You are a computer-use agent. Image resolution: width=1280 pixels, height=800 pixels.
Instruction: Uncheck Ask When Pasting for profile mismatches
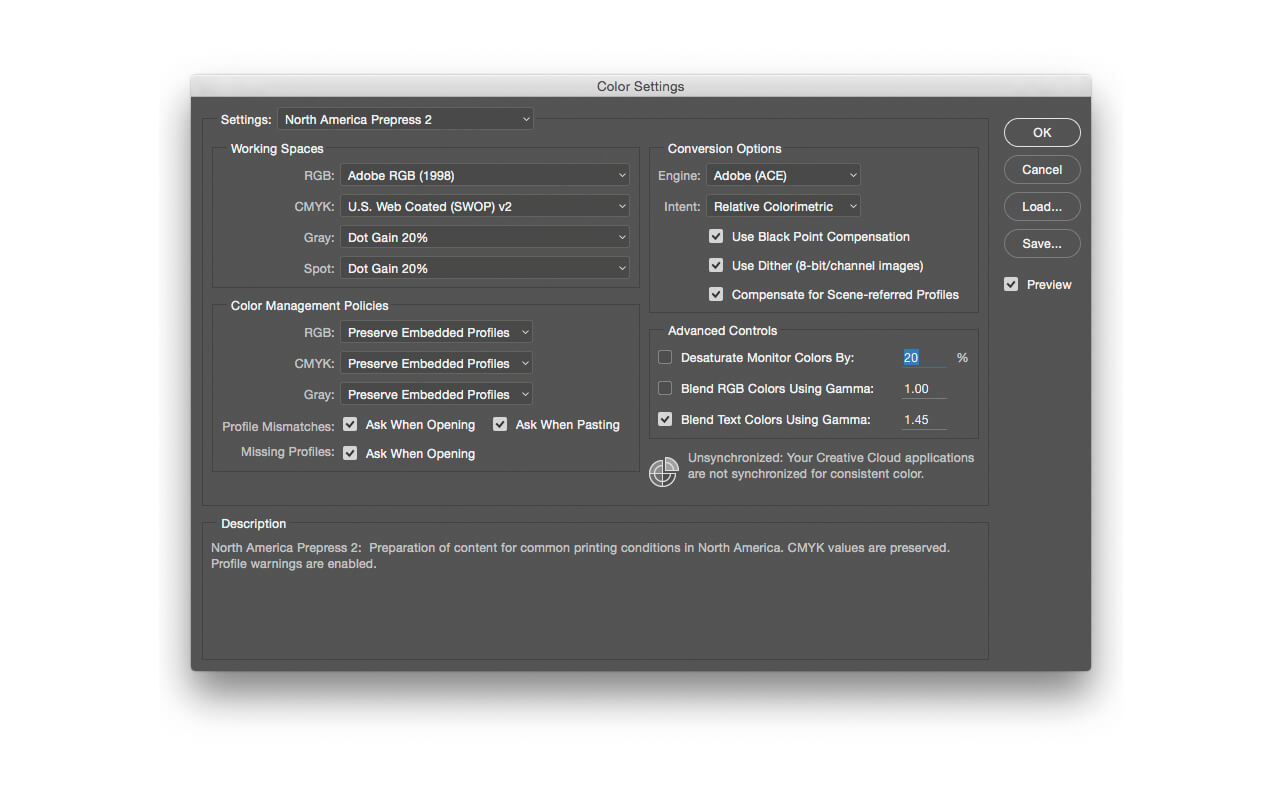(500, 425)
